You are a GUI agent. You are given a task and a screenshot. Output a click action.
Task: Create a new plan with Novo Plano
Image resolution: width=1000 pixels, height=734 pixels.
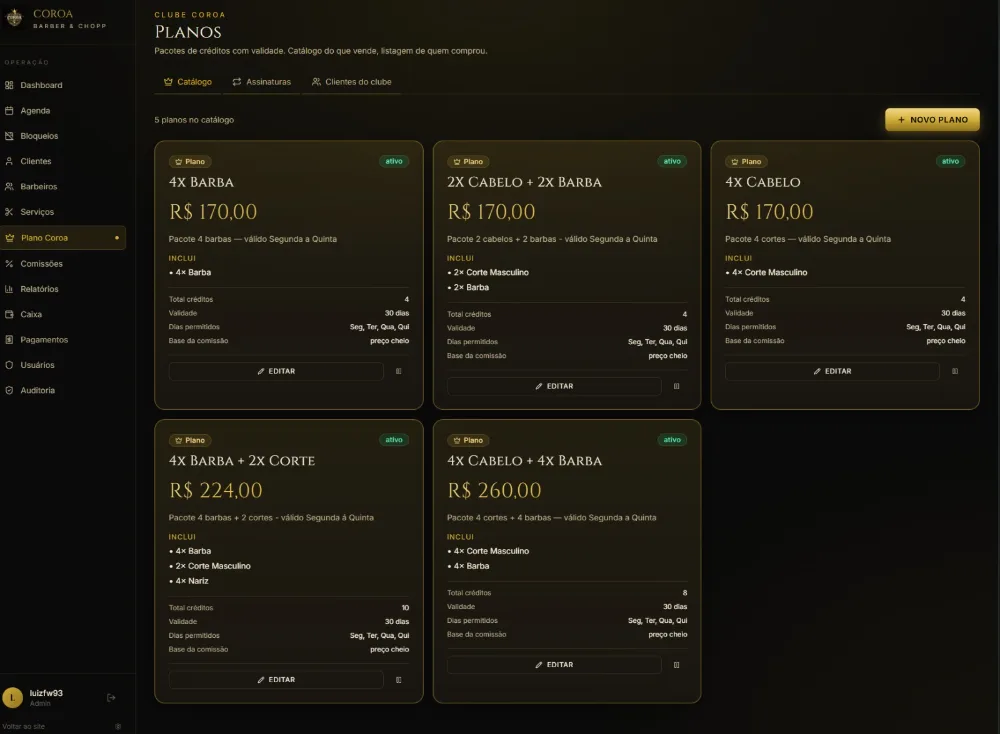(932, 119)
